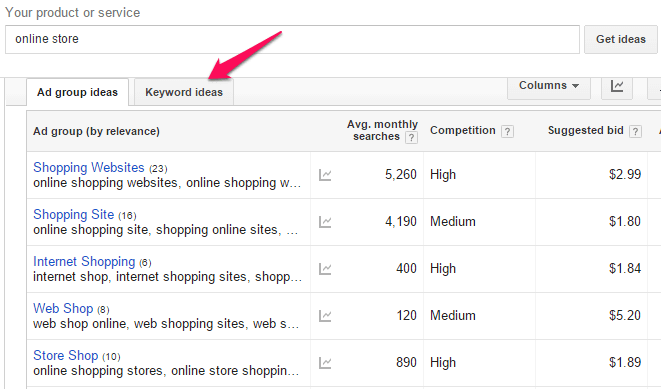Open trend chart for Store Shop row
This screenshot has width=661, height=389.
325,363
